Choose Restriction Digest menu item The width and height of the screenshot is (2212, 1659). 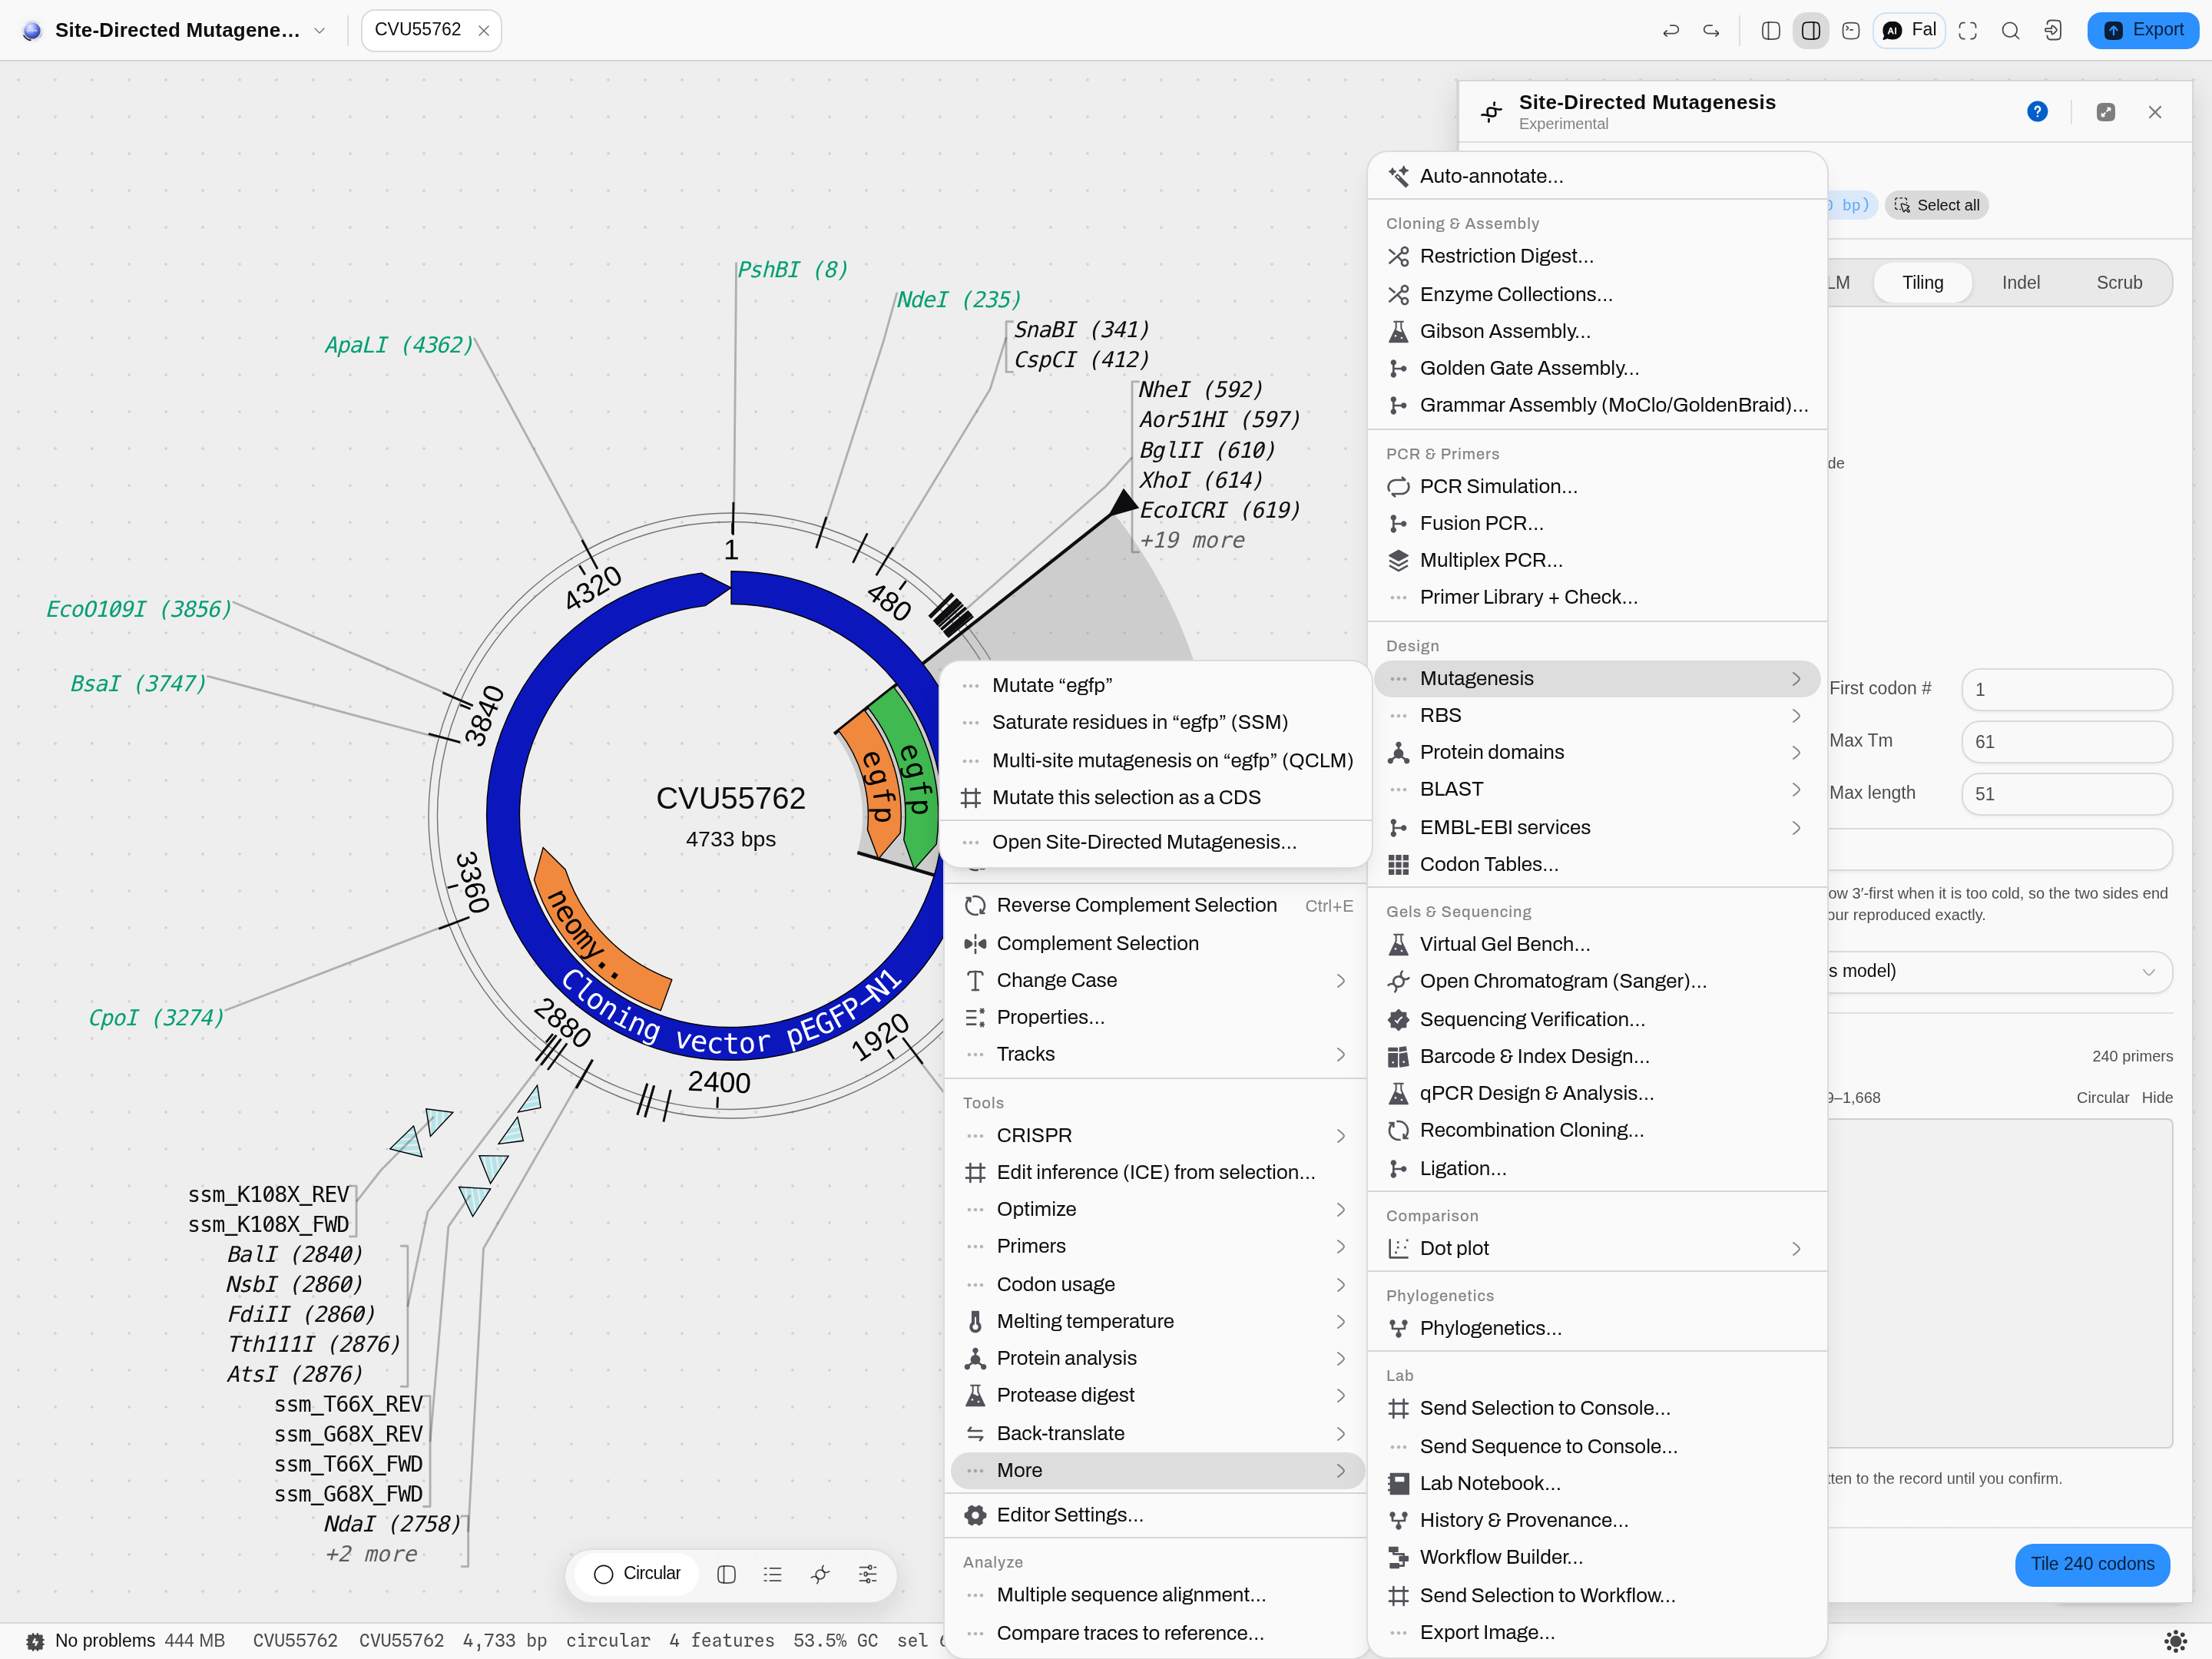(1597, 256)
